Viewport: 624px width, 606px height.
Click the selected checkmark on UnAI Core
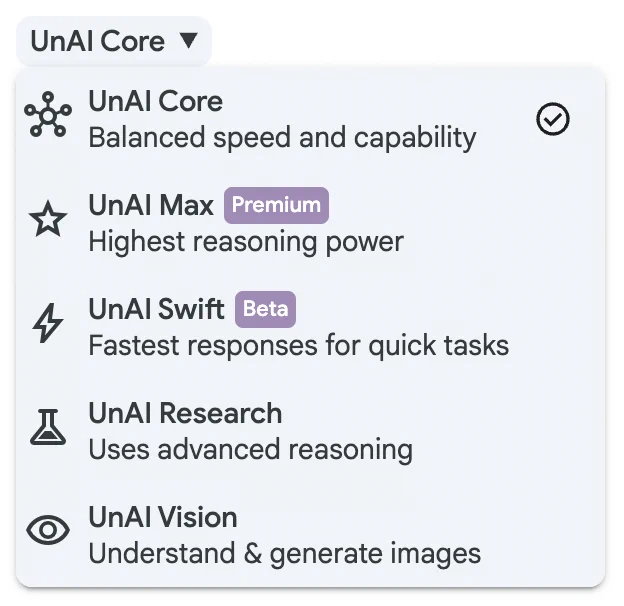553,119
